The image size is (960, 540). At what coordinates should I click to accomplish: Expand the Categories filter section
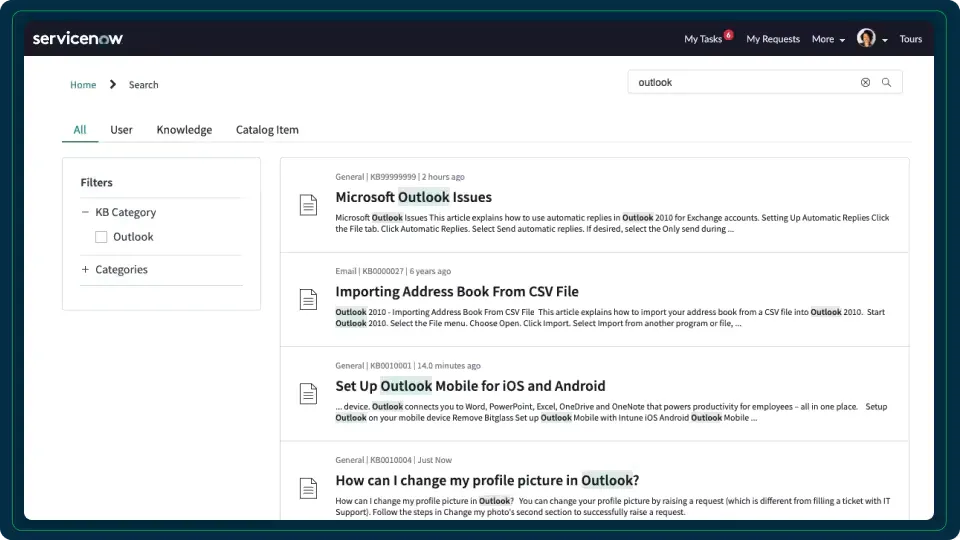pos(85,269)
